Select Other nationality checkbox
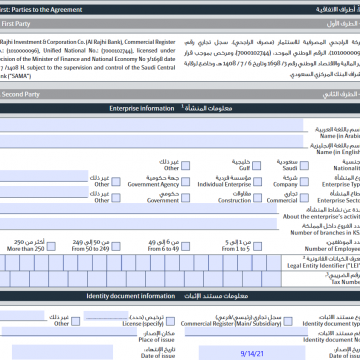Image resolution: width=360 pixels, height=360 pixels. point(185,166)
